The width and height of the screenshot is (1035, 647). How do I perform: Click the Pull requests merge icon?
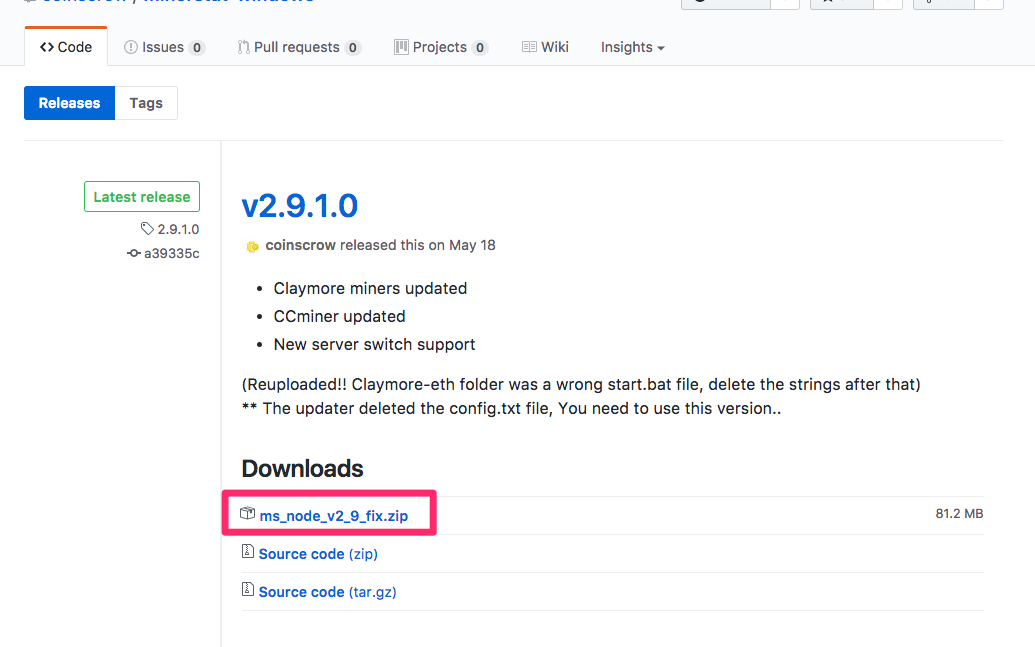tap(243, 47)
